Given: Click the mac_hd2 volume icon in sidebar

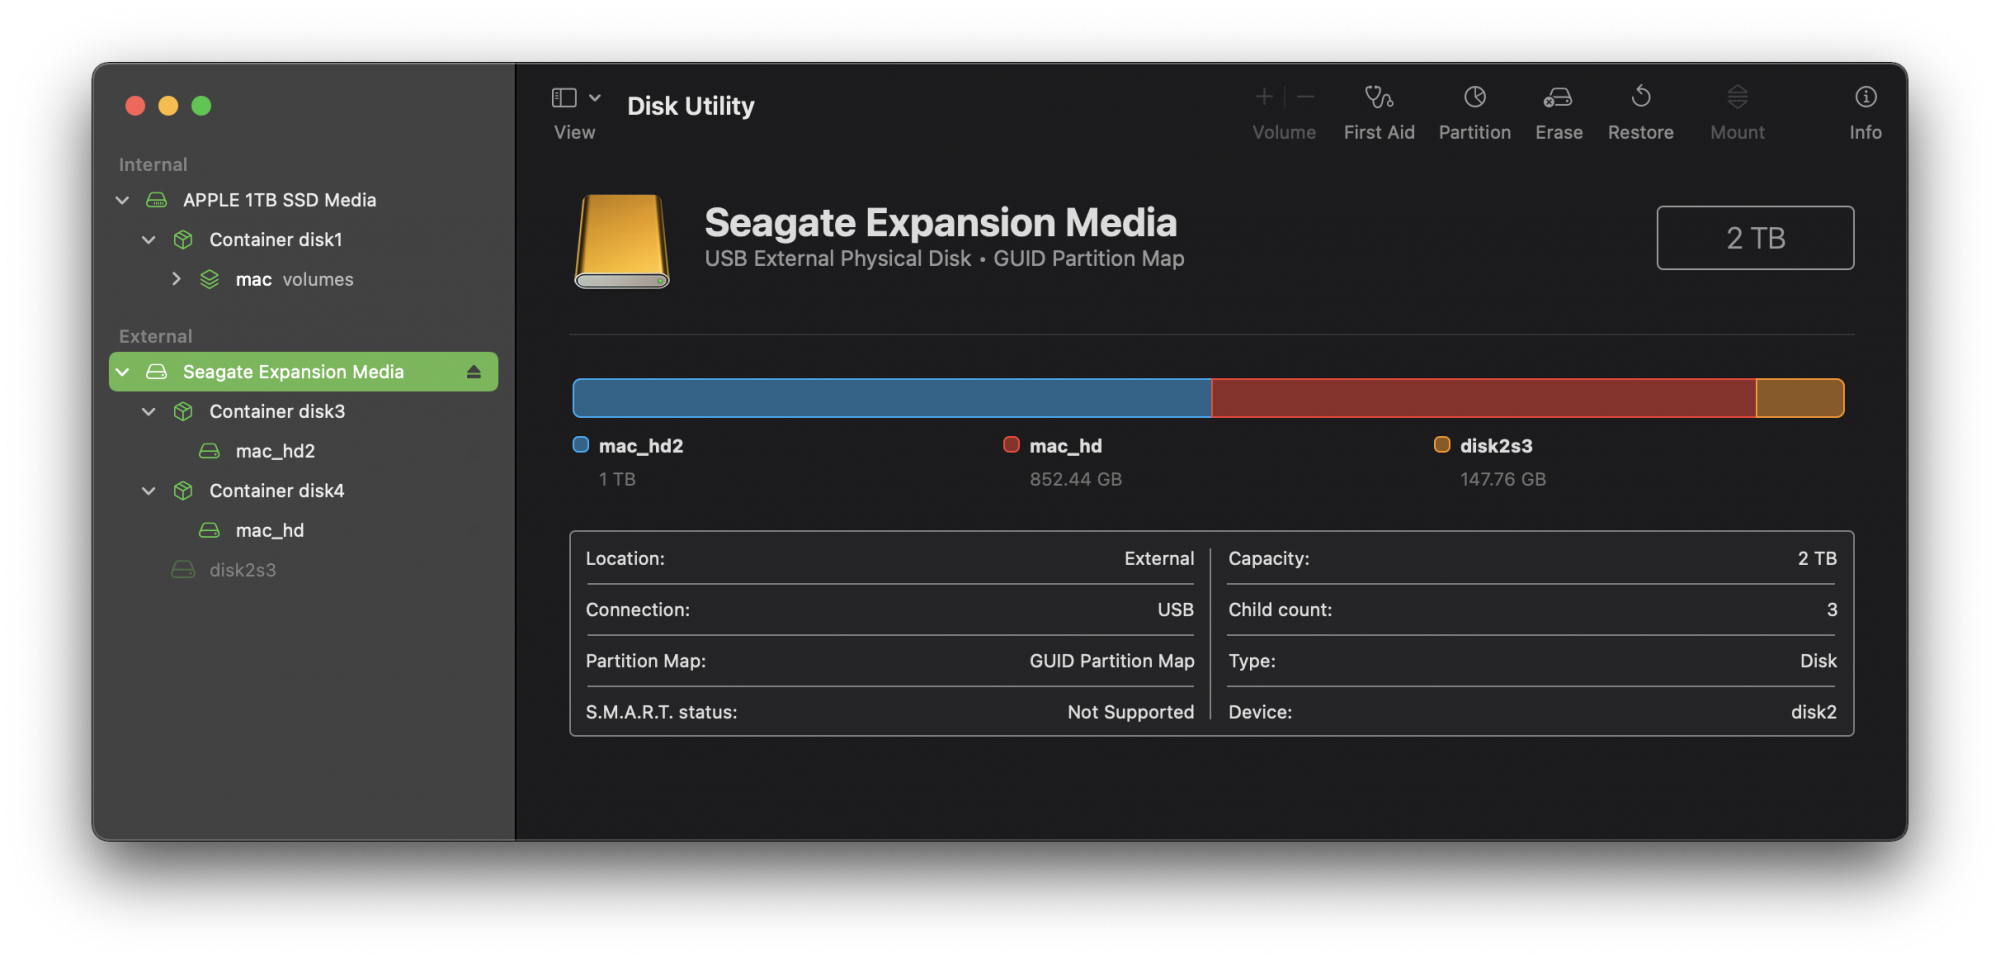Looking at the screenshot, I should (209, 451).
